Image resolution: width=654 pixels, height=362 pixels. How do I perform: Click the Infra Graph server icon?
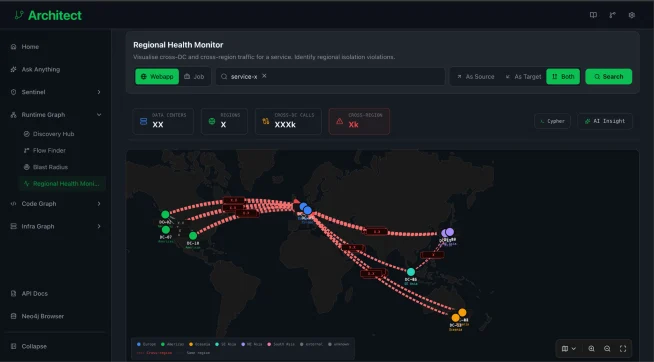(x=13, y=226)
